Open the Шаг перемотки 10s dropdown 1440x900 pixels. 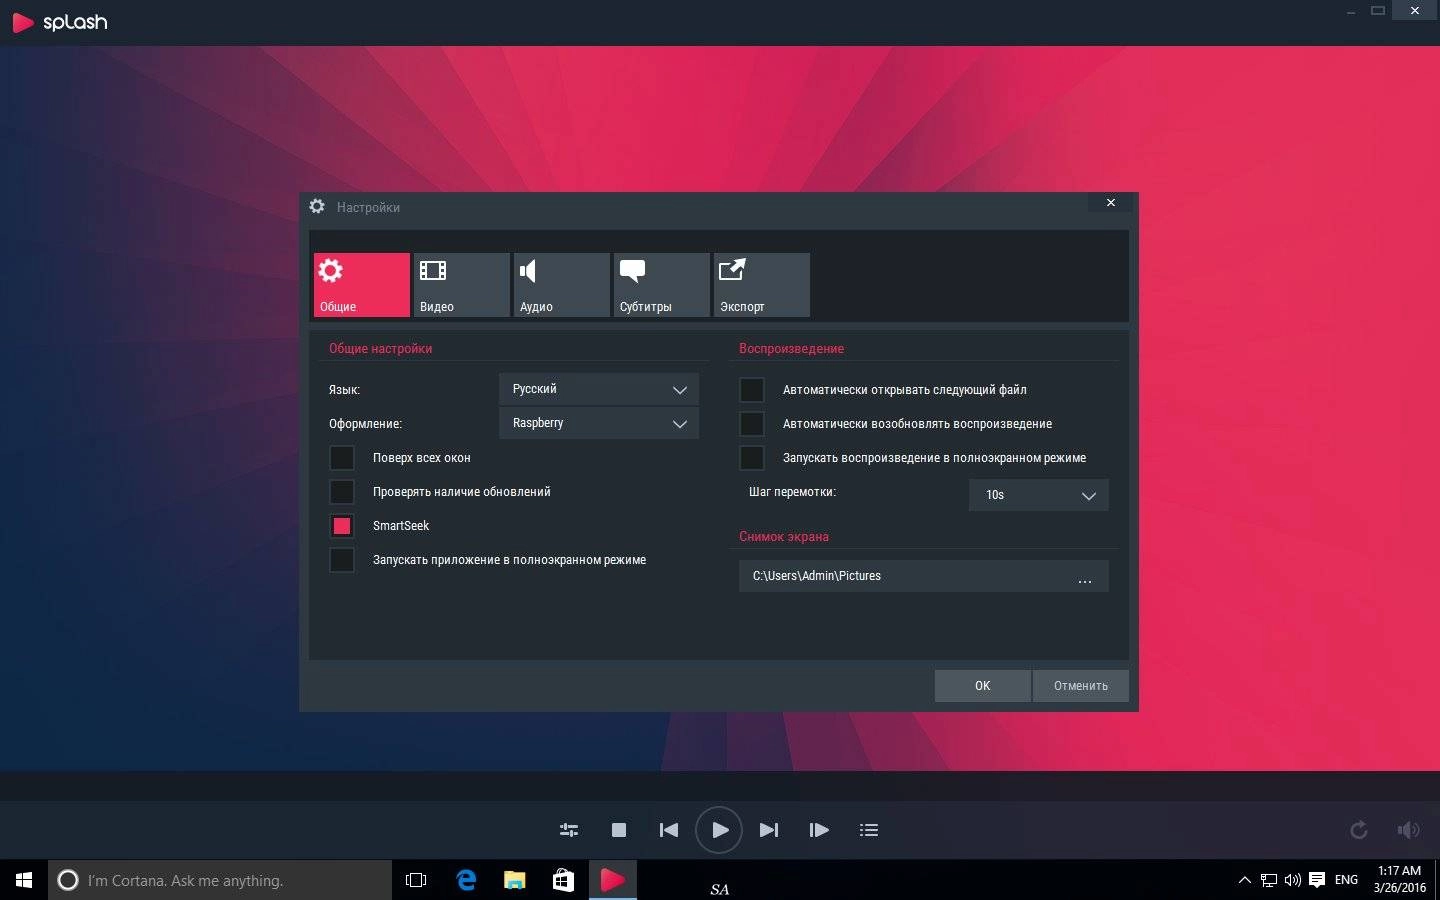point(1039,495)
